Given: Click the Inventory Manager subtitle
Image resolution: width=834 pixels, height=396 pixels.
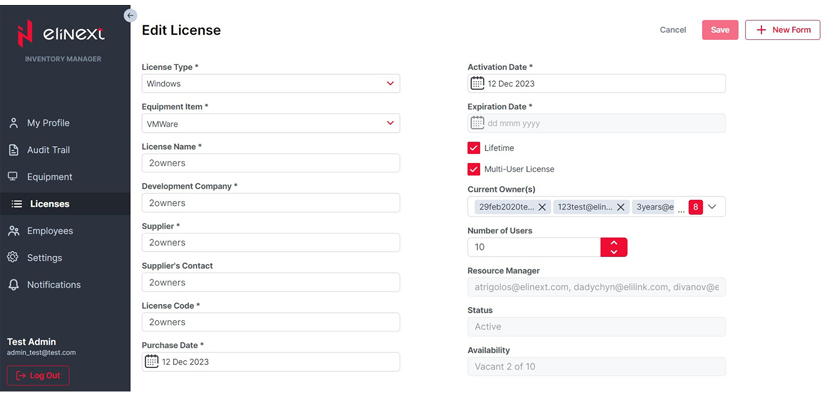Looking at the screenshot, I should 63,59.
